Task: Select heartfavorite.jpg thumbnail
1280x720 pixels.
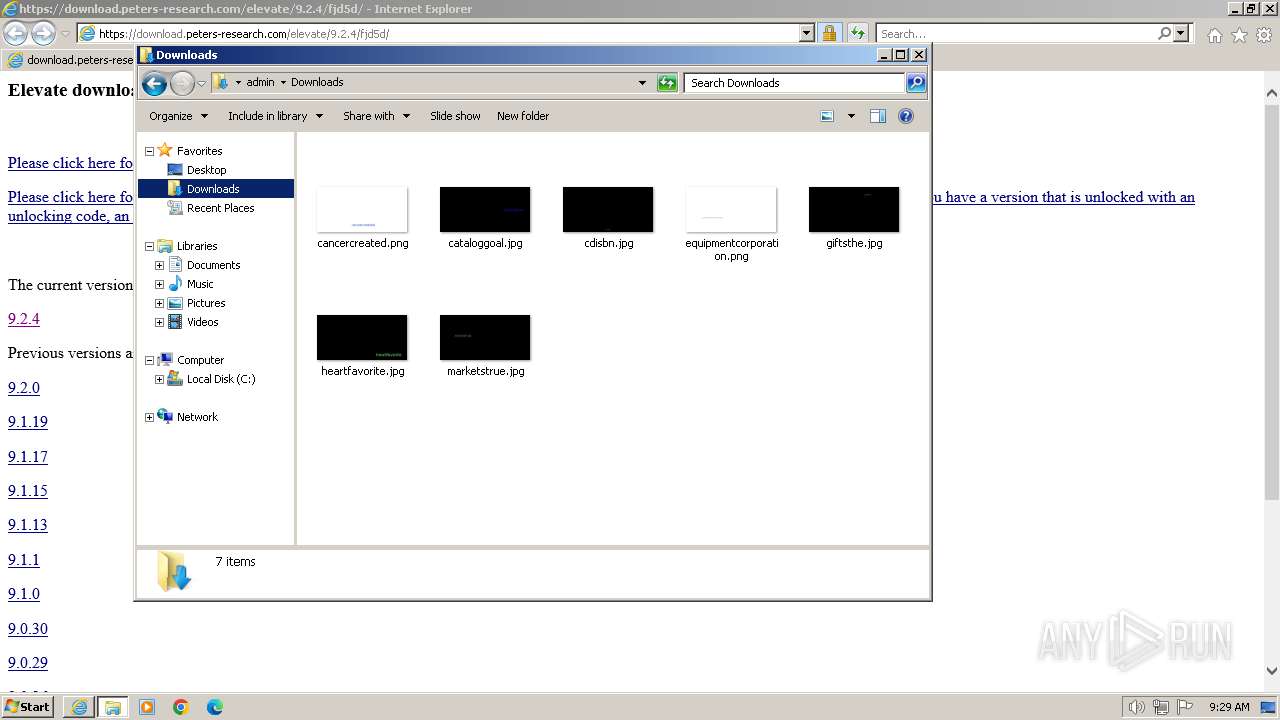Action: [x=362, y=338]
